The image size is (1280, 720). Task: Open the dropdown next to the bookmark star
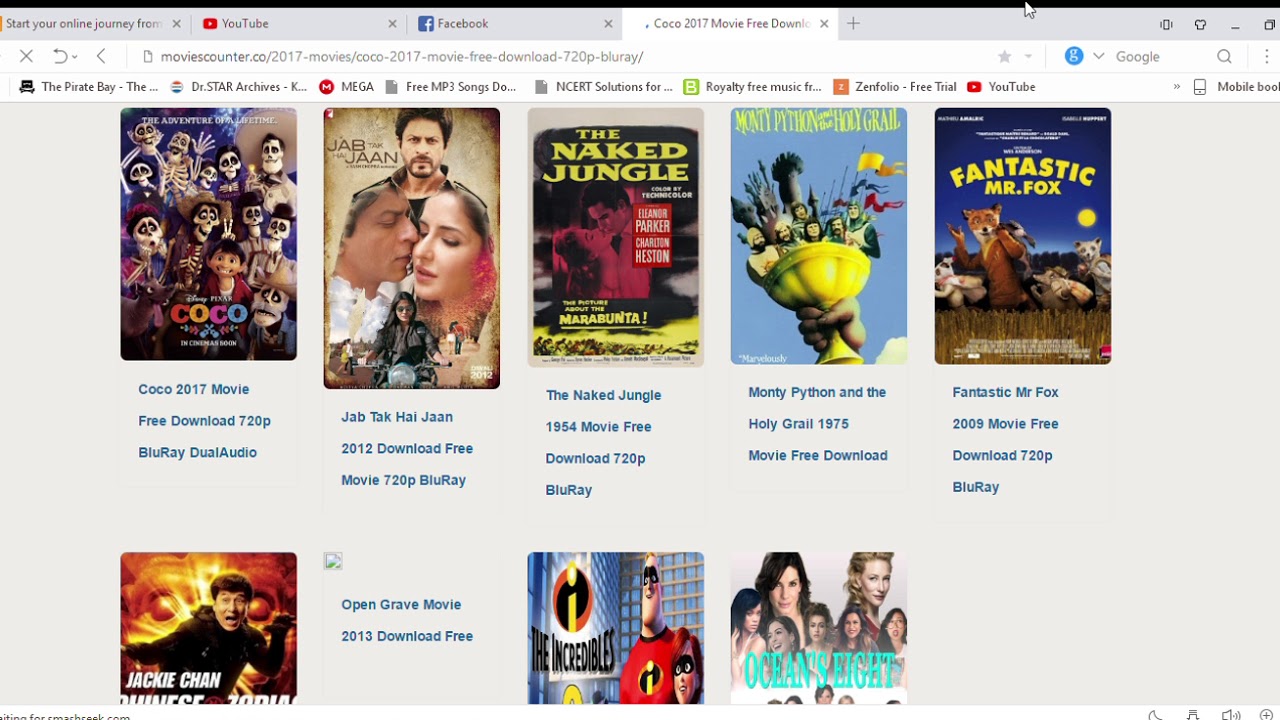[1028, 57]
